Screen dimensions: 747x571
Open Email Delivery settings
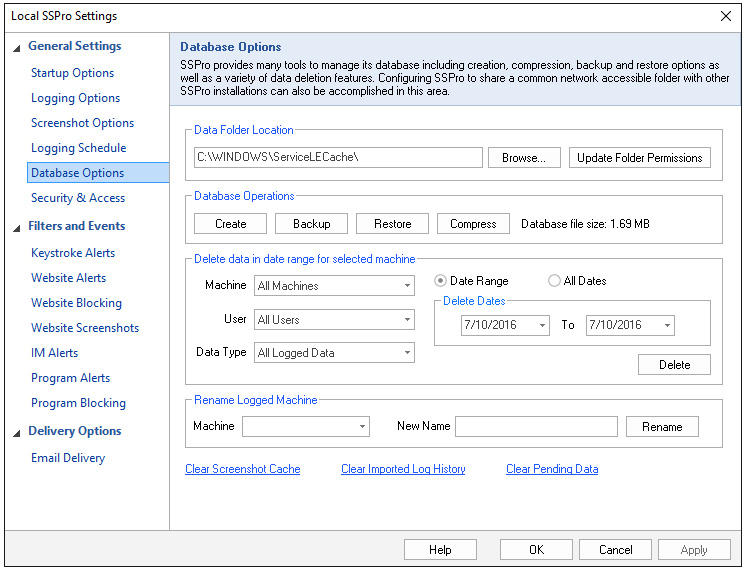point(68,458)
